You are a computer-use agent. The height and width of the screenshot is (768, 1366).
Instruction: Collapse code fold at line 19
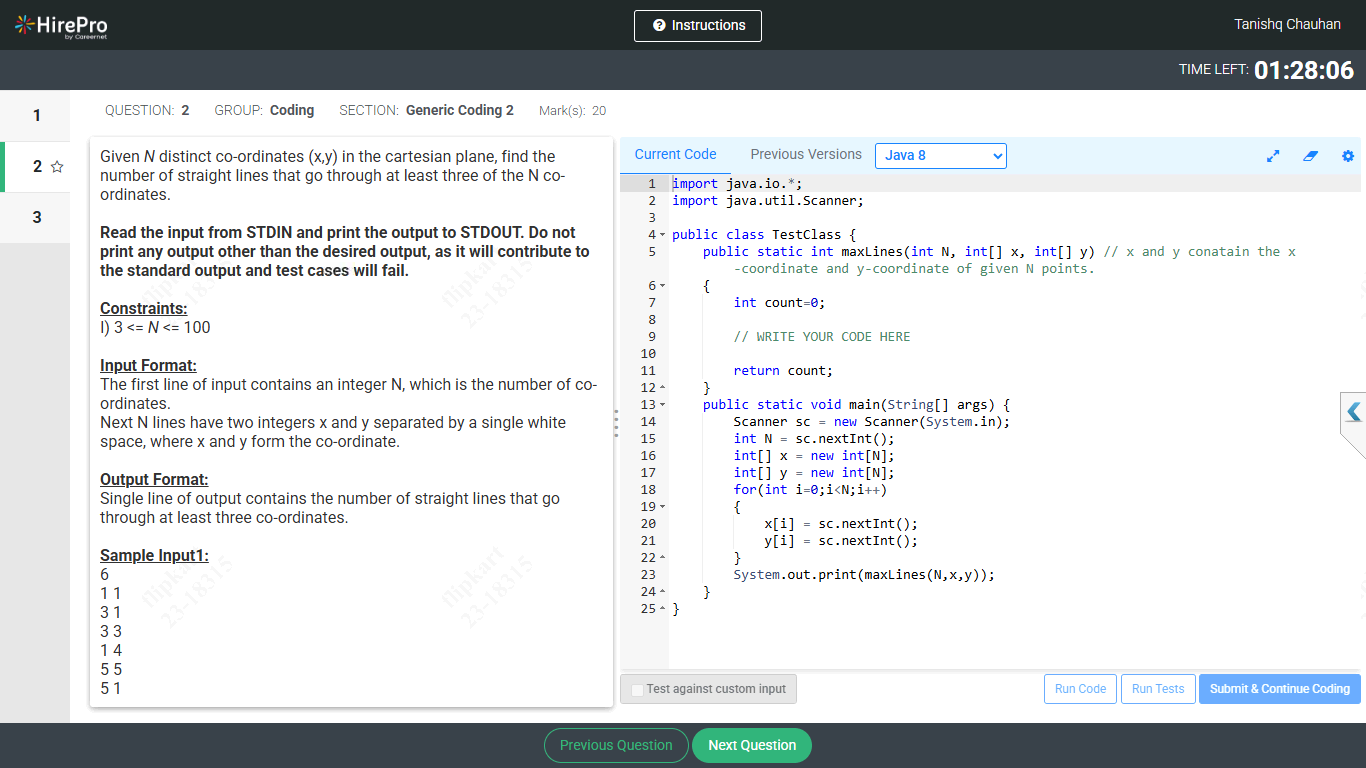(x=662, y=507)
